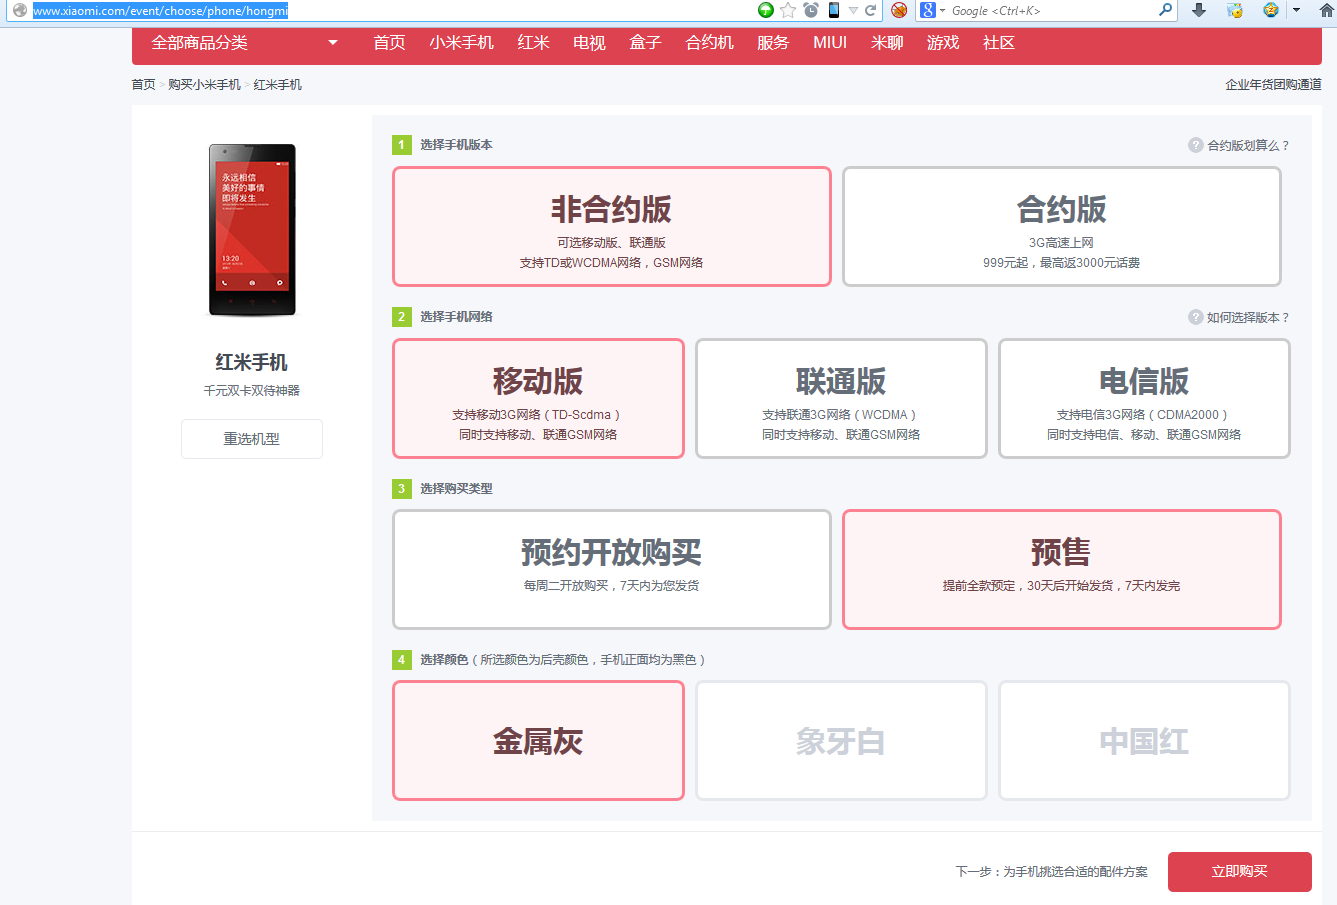Click the crossed-out blocker extension icon
The image size is (1337, 905).
click(899, 10)
